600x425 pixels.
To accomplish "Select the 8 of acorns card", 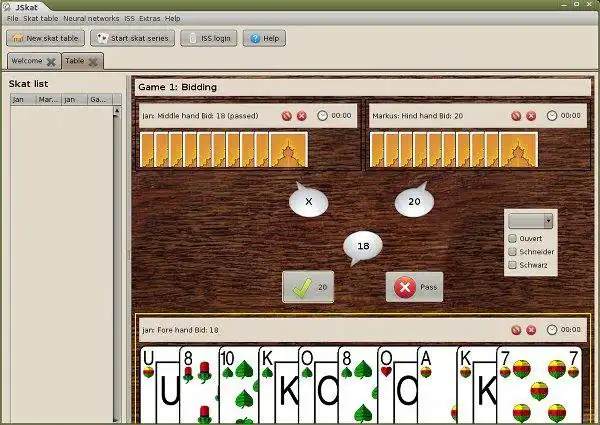I will (199, 384).
